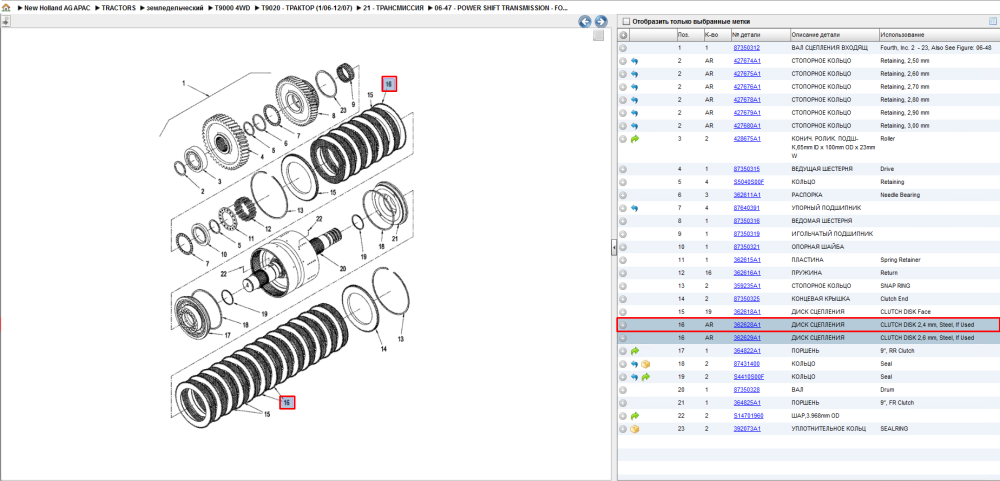Viewport: 1000px width, 481px height.
Task: Open part number link 359235A1
Action: coord(747,286)
